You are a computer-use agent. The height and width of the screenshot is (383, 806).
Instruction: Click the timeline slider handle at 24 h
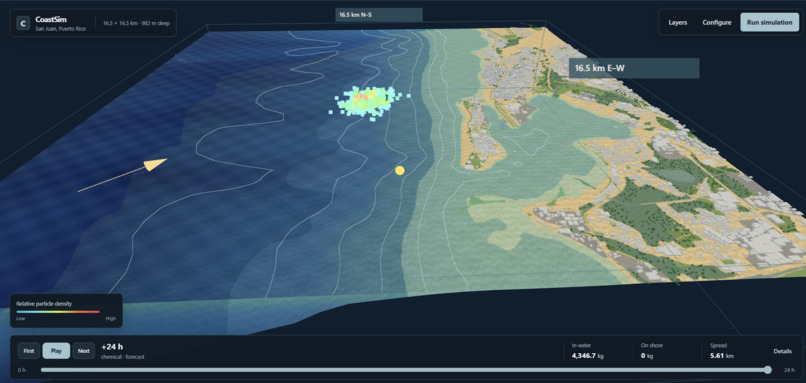click(x=767, y=370)
